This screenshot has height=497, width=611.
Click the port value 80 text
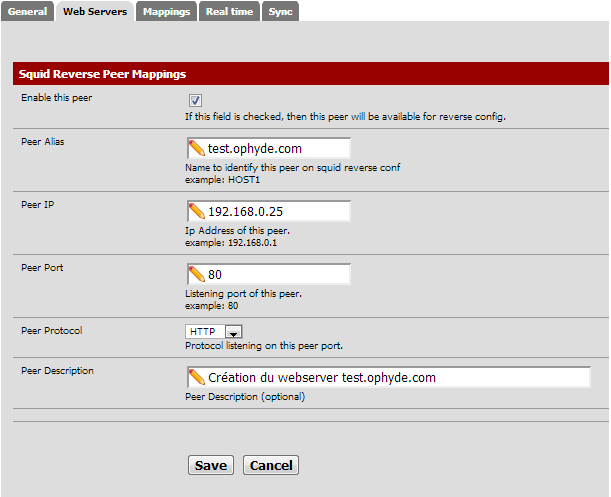pos(216,275)
